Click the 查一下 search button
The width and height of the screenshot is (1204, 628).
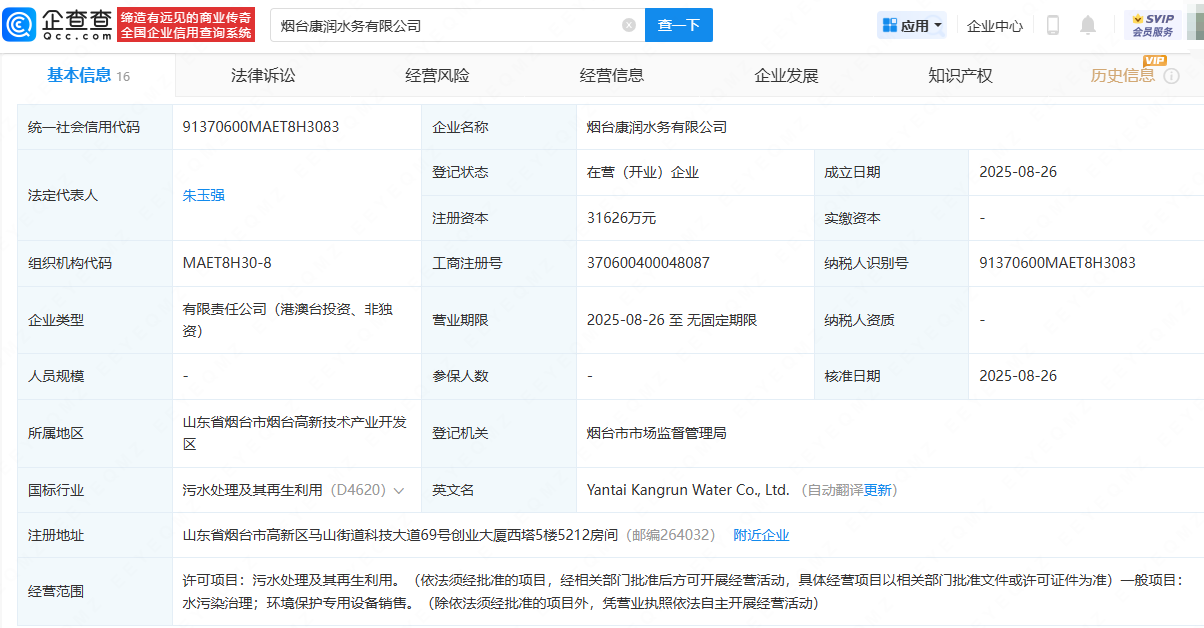[678, 26]
